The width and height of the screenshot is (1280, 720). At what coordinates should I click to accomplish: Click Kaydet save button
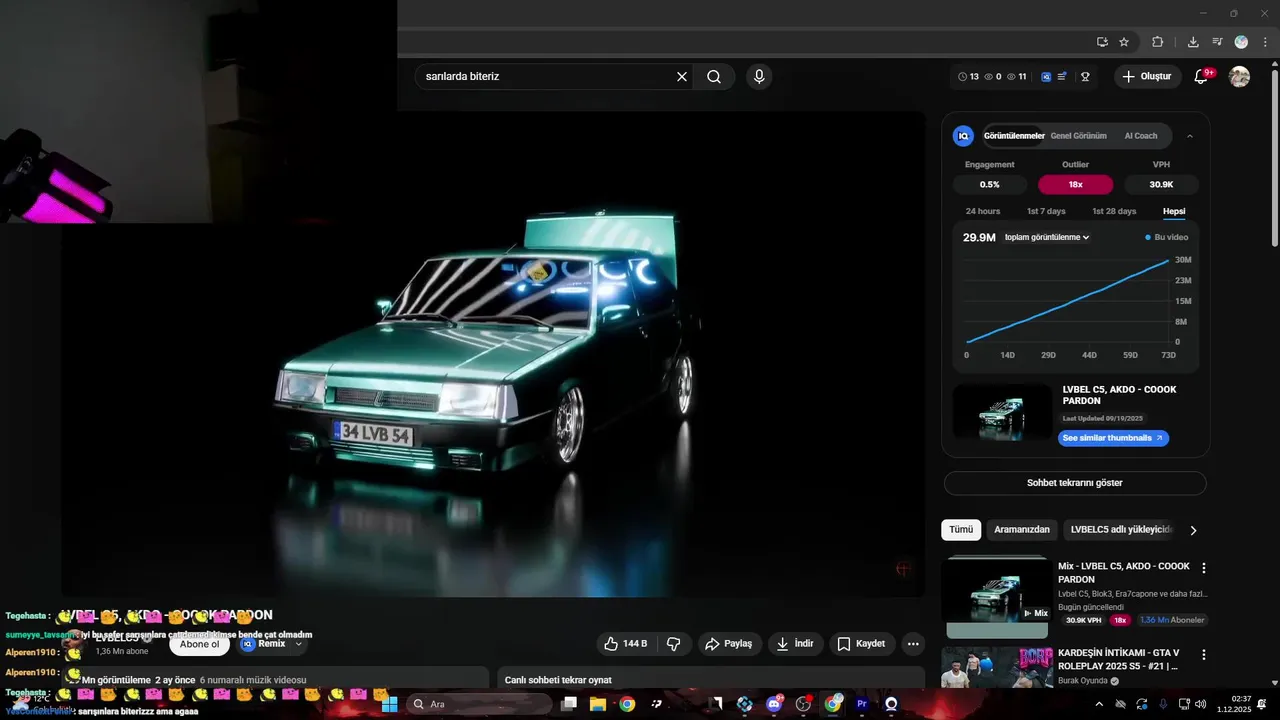point(862,643)
